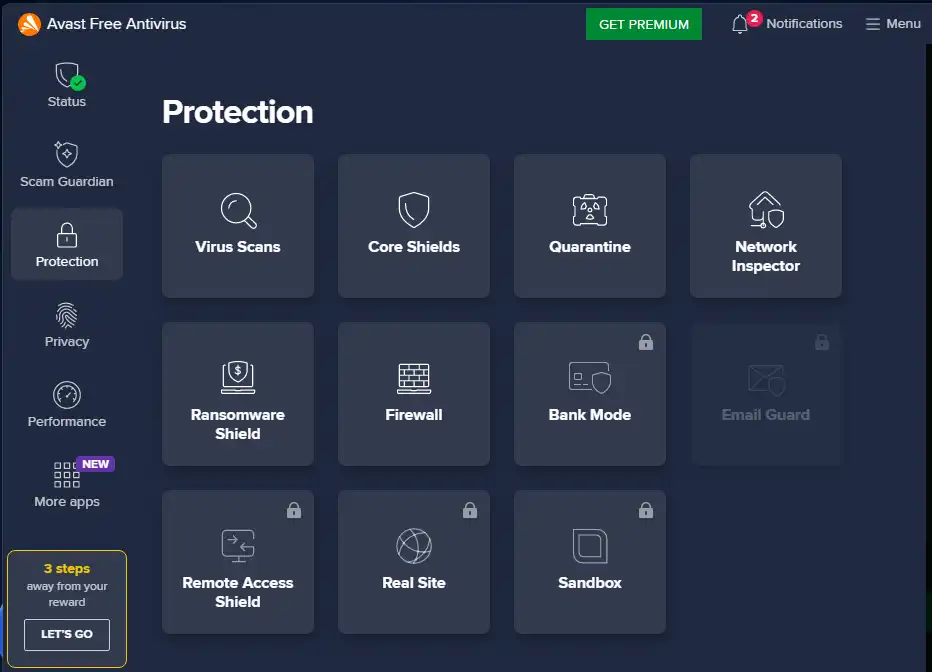The height and width of the screenshot is (672, 932).
Task: Select the Real Site feature
Action: [413, 561]
